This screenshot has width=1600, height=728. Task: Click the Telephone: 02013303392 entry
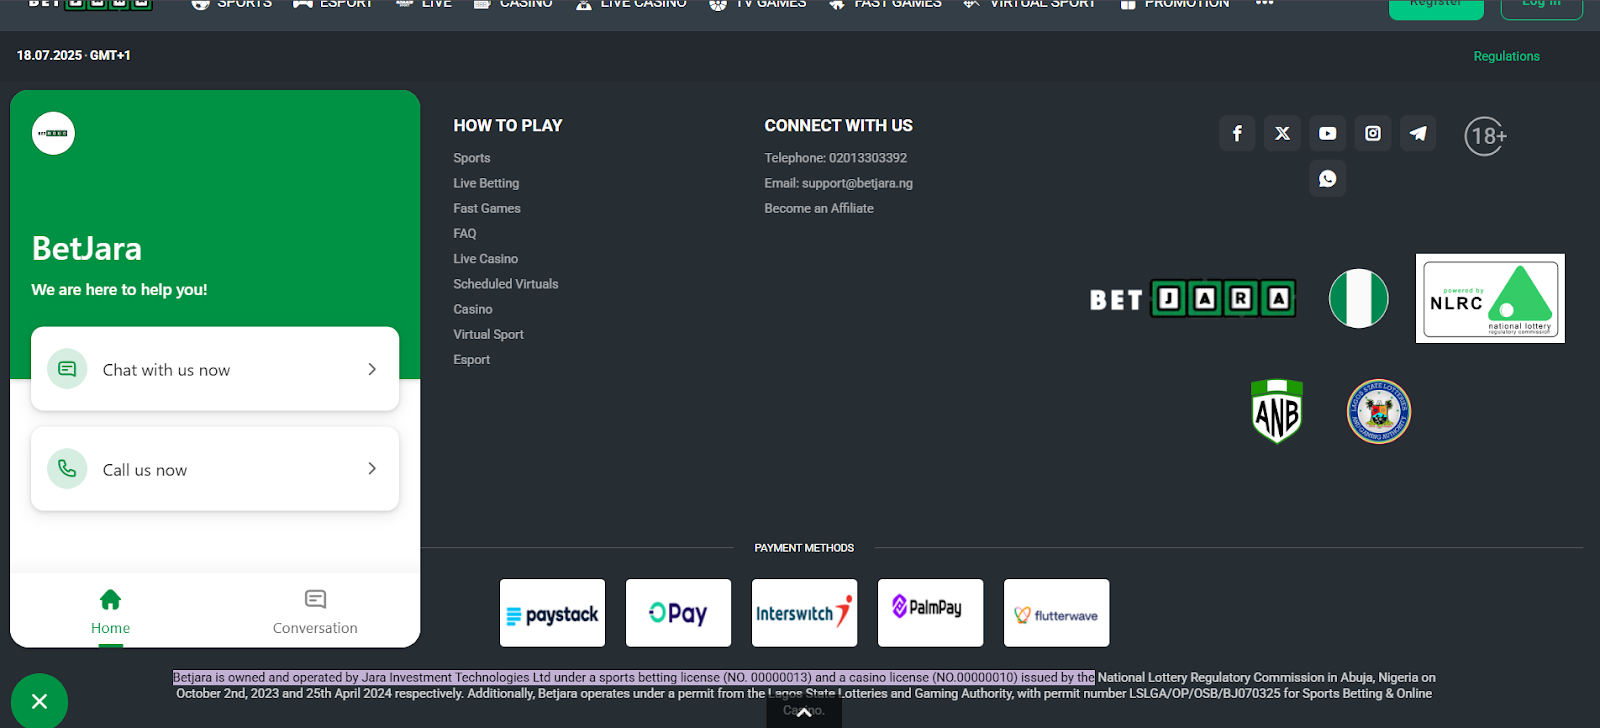click(836, 158)
